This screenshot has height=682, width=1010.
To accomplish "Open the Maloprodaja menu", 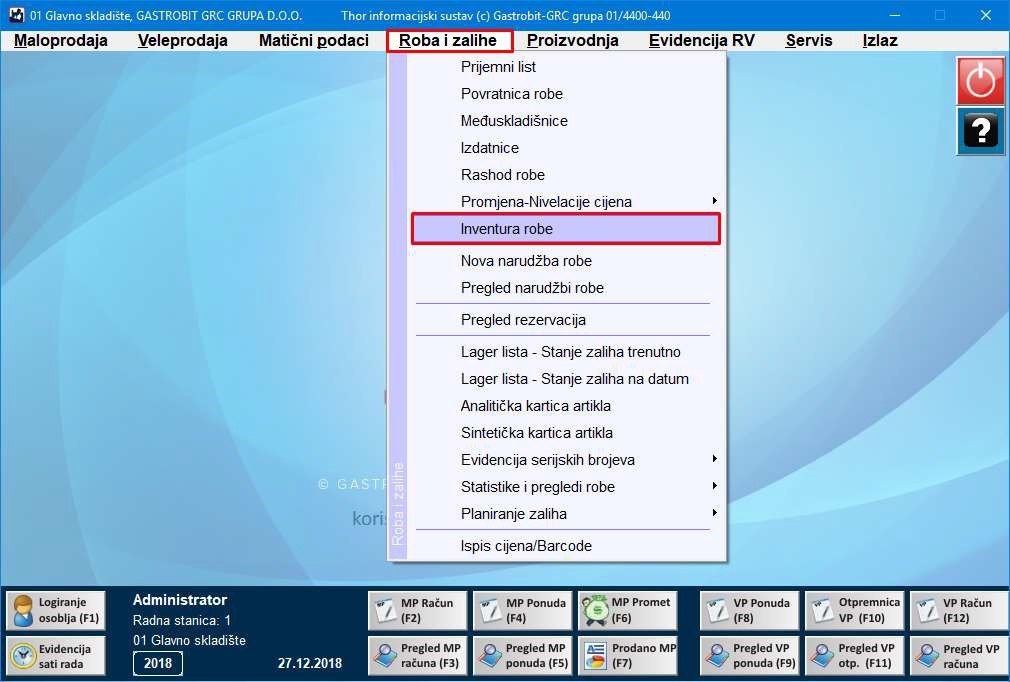I will tap(61, 41).
